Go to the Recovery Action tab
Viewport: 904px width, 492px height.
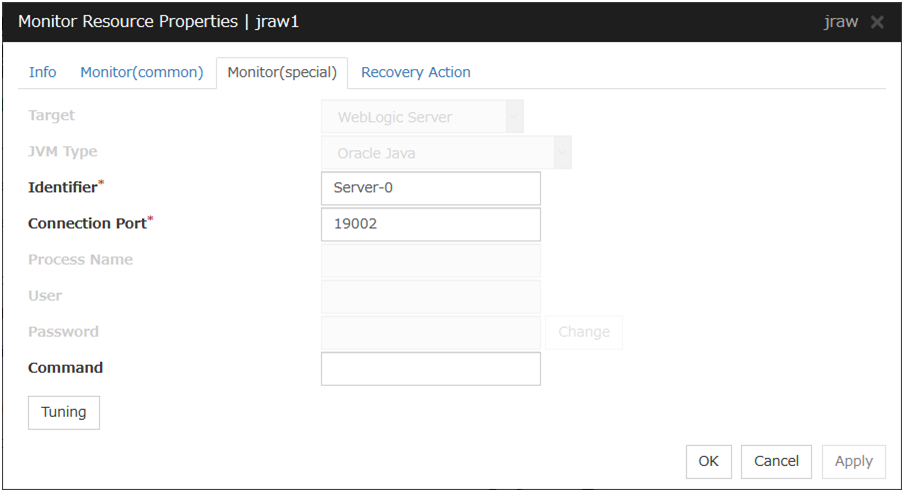[x=416, y=72]
